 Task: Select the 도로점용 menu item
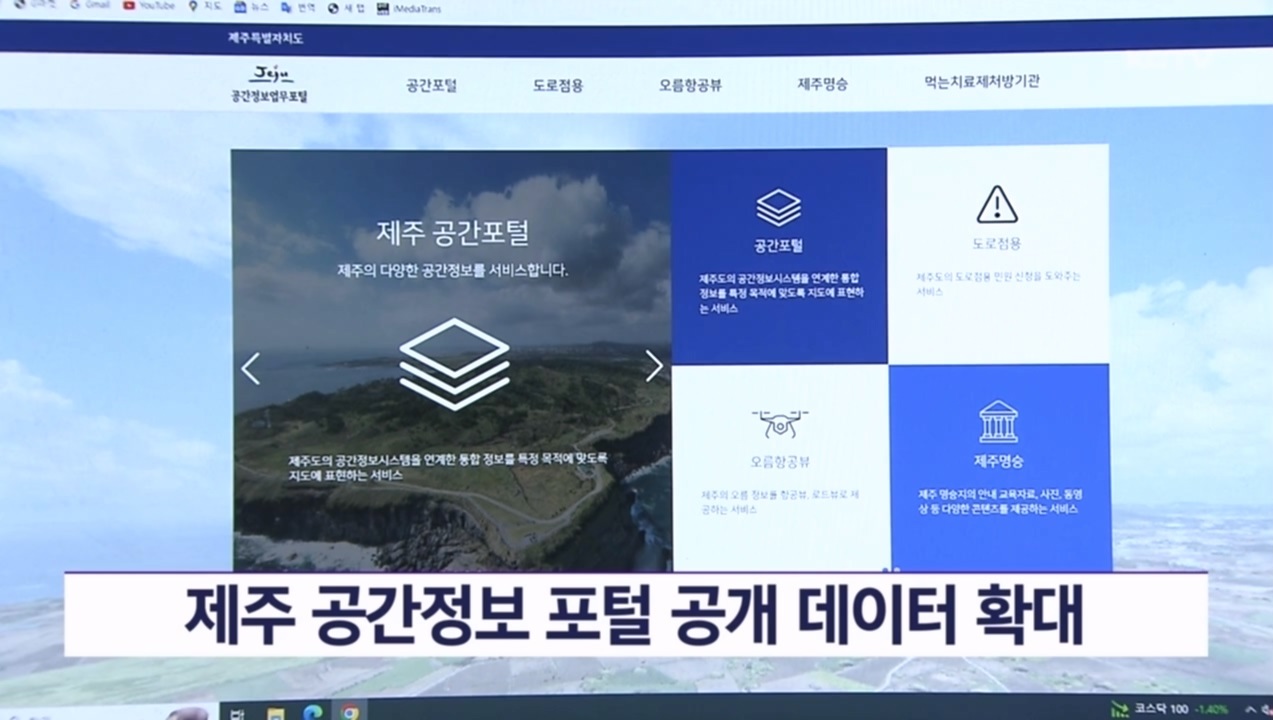pyautogui.click(x=557, y=85)
